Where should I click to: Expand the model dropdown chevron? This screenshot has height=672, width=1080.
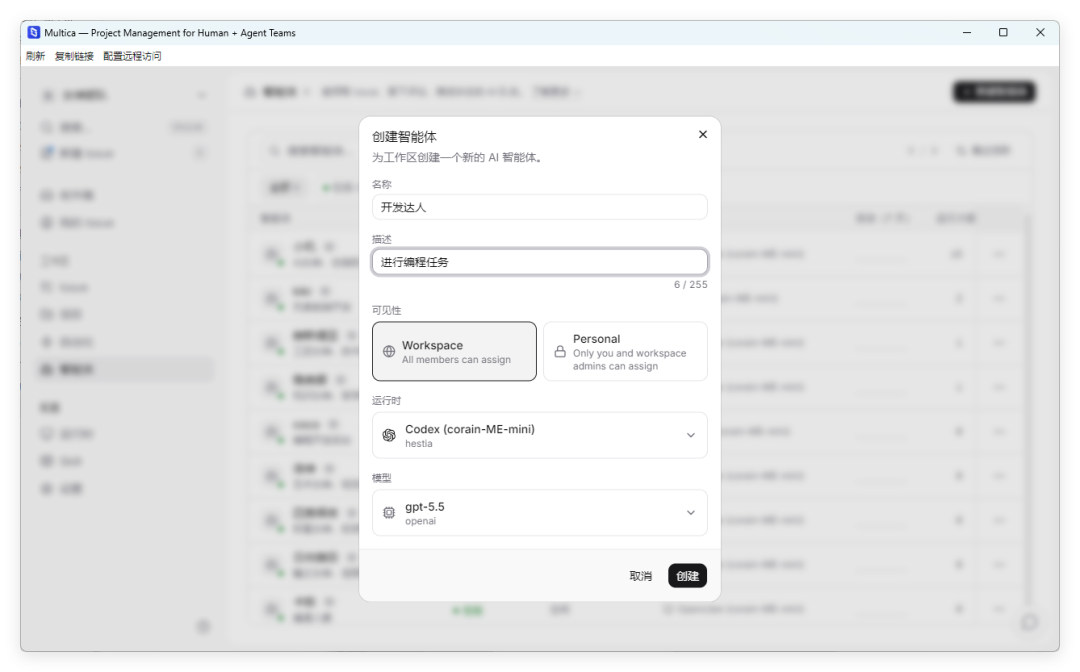pos(690,513)
